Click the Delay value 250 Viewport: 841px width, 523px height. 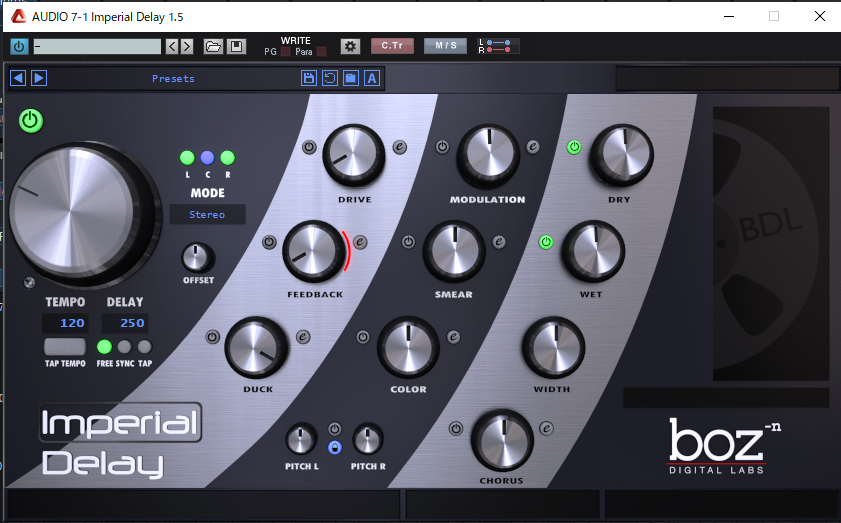125,323
